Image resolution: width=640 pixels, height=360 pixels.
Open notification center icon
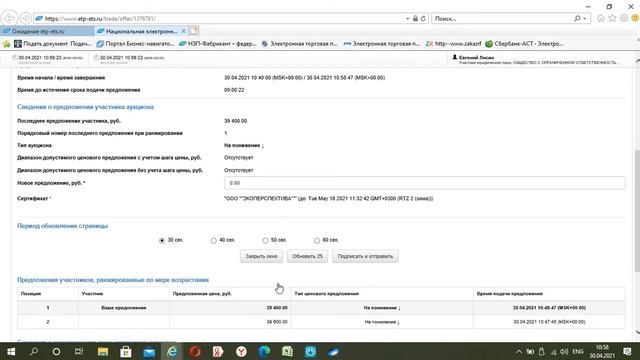(x=628, y=351)
